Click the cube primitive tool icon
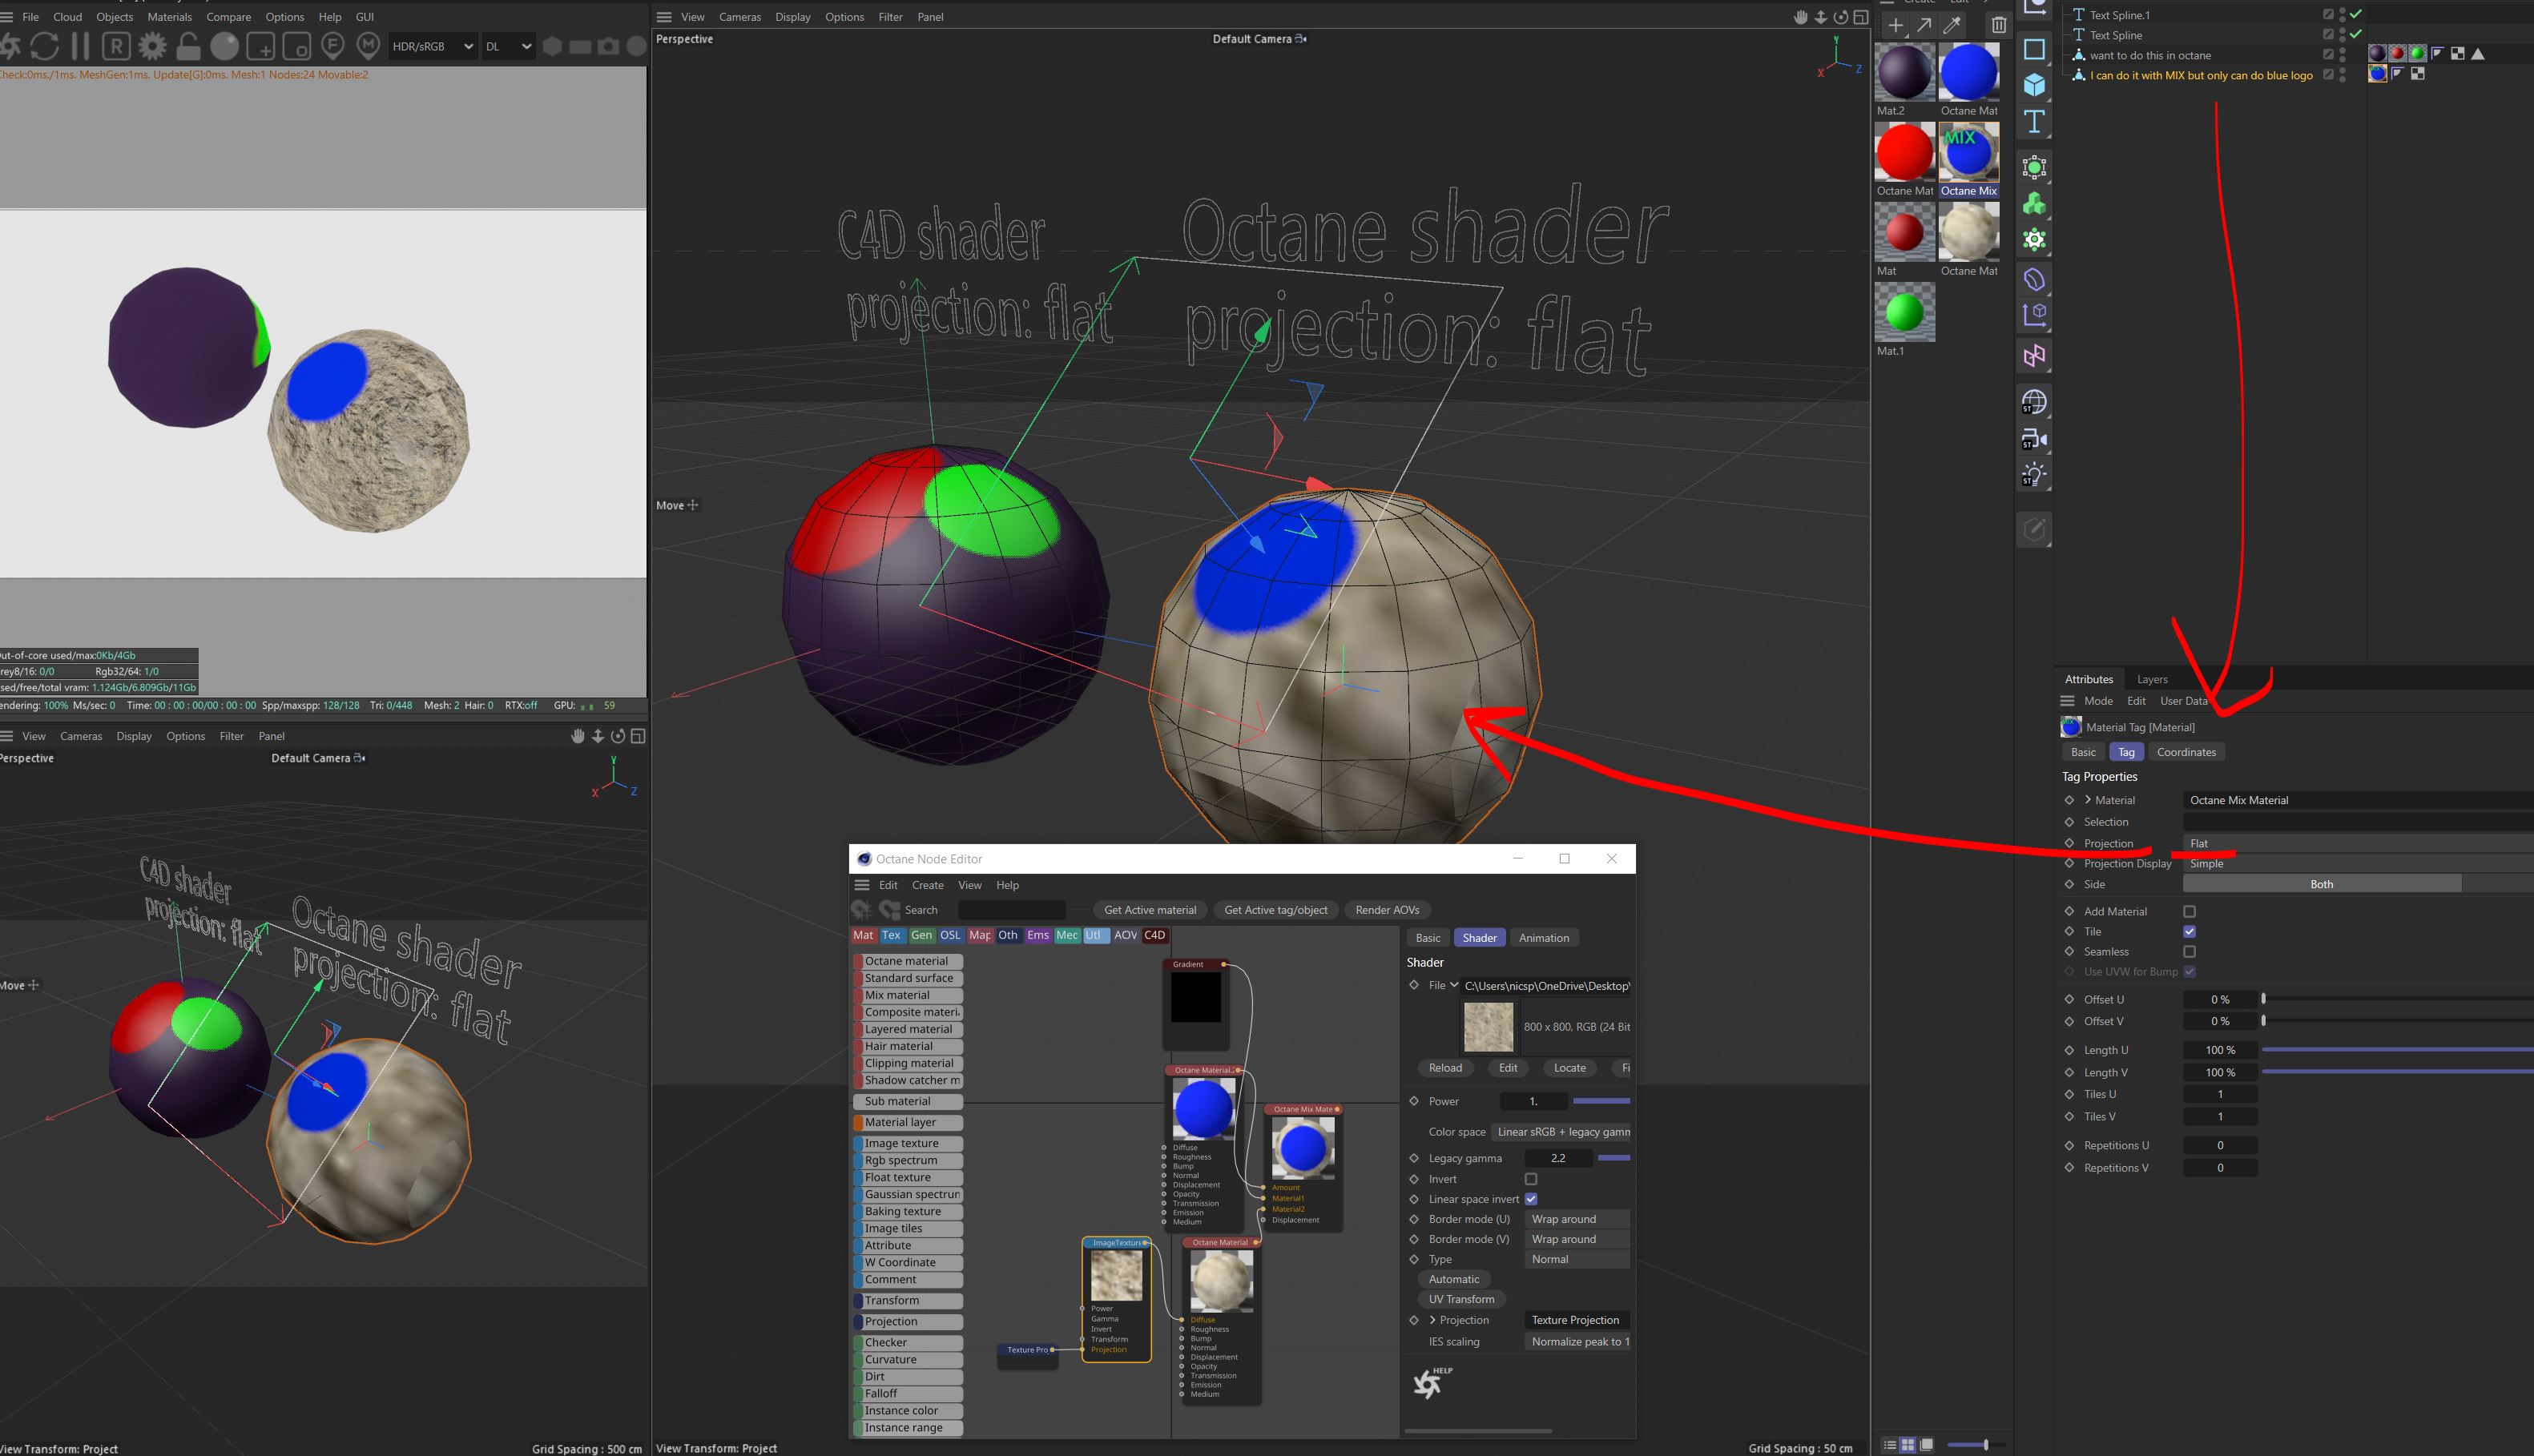The image size is (2534, 1456). (x=2034, y=85)
